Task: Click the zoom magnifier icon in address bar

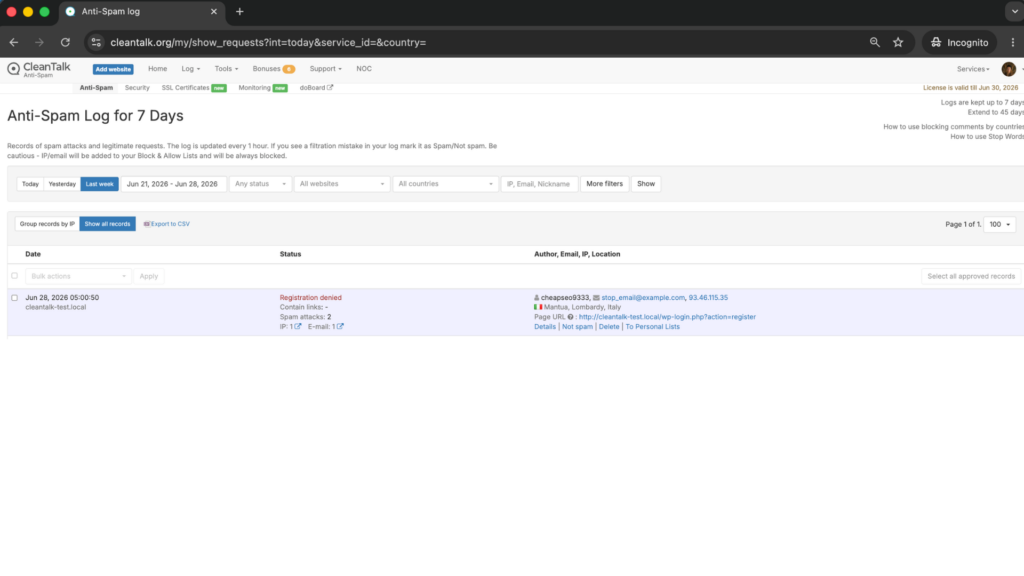Action: [x=874, y=42]
